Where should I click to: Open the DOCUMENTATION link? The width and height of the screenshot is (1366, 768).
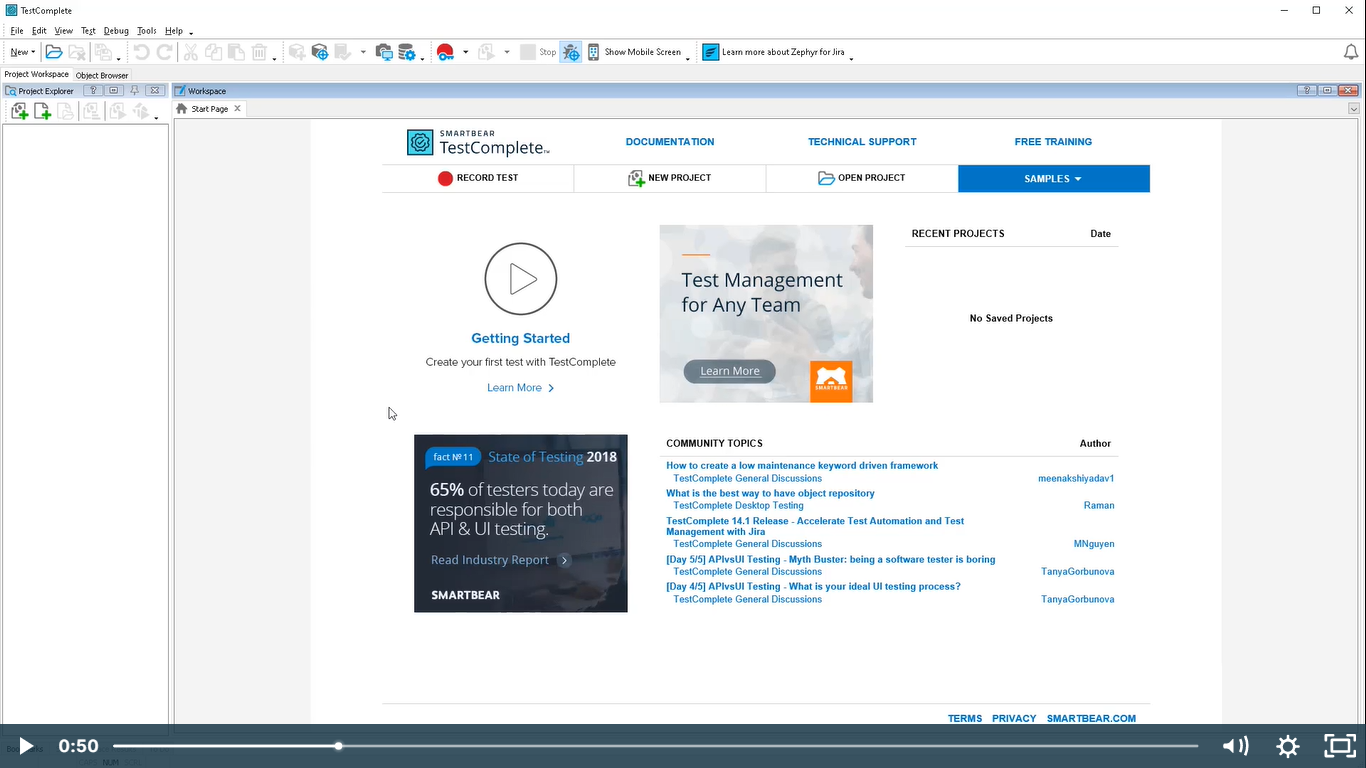[670, 142]
